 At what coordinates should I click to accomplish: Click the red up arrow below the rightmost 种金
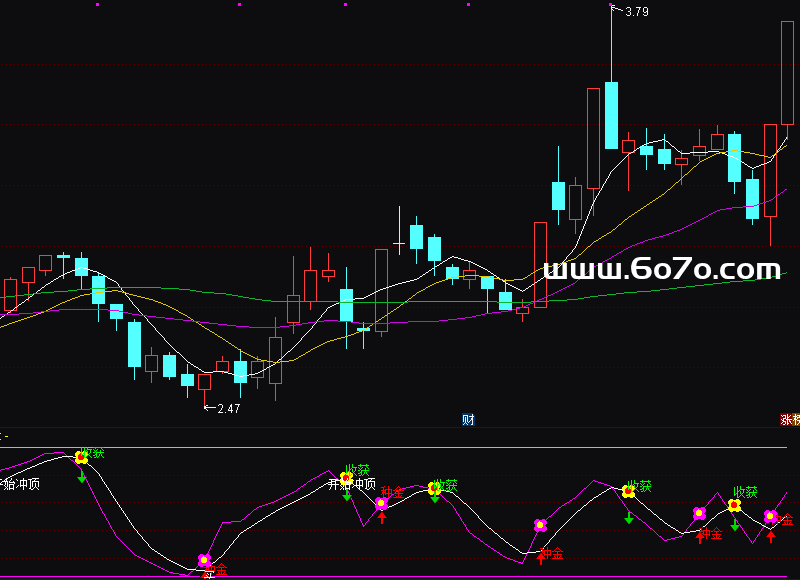pos(770,536)
